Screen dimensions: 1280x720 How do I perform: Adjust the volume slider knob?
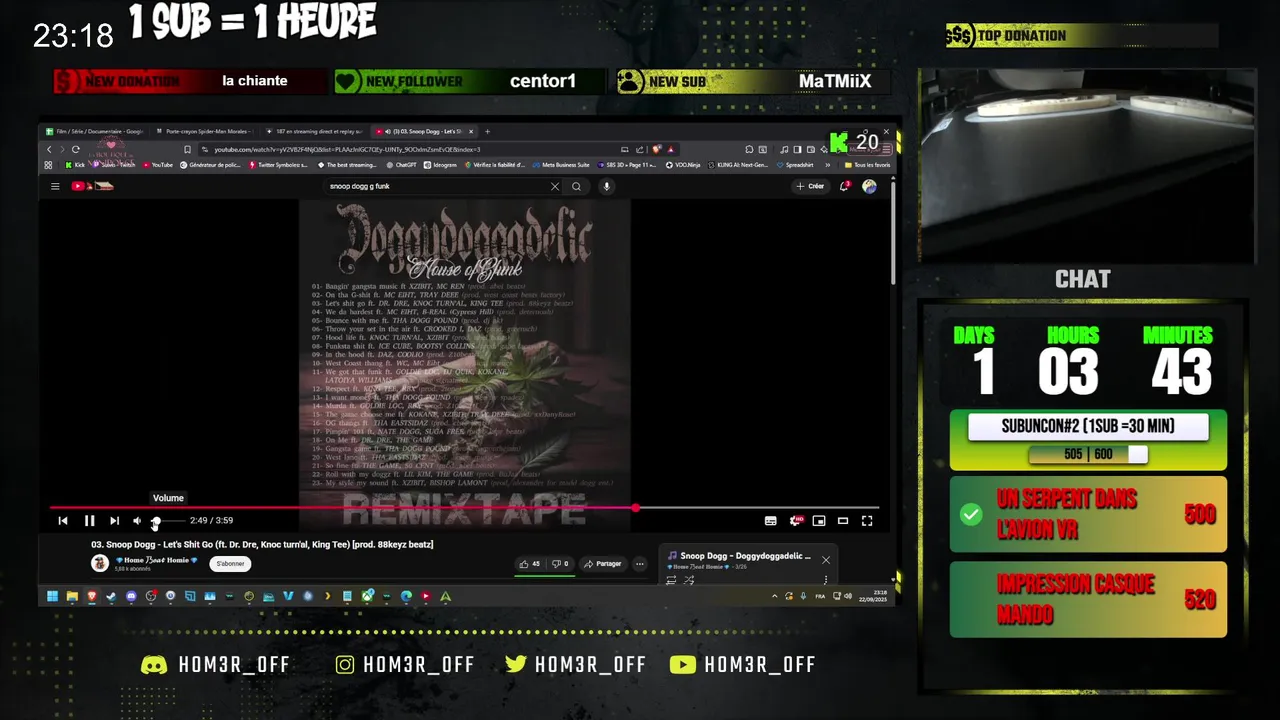[156, 521]
